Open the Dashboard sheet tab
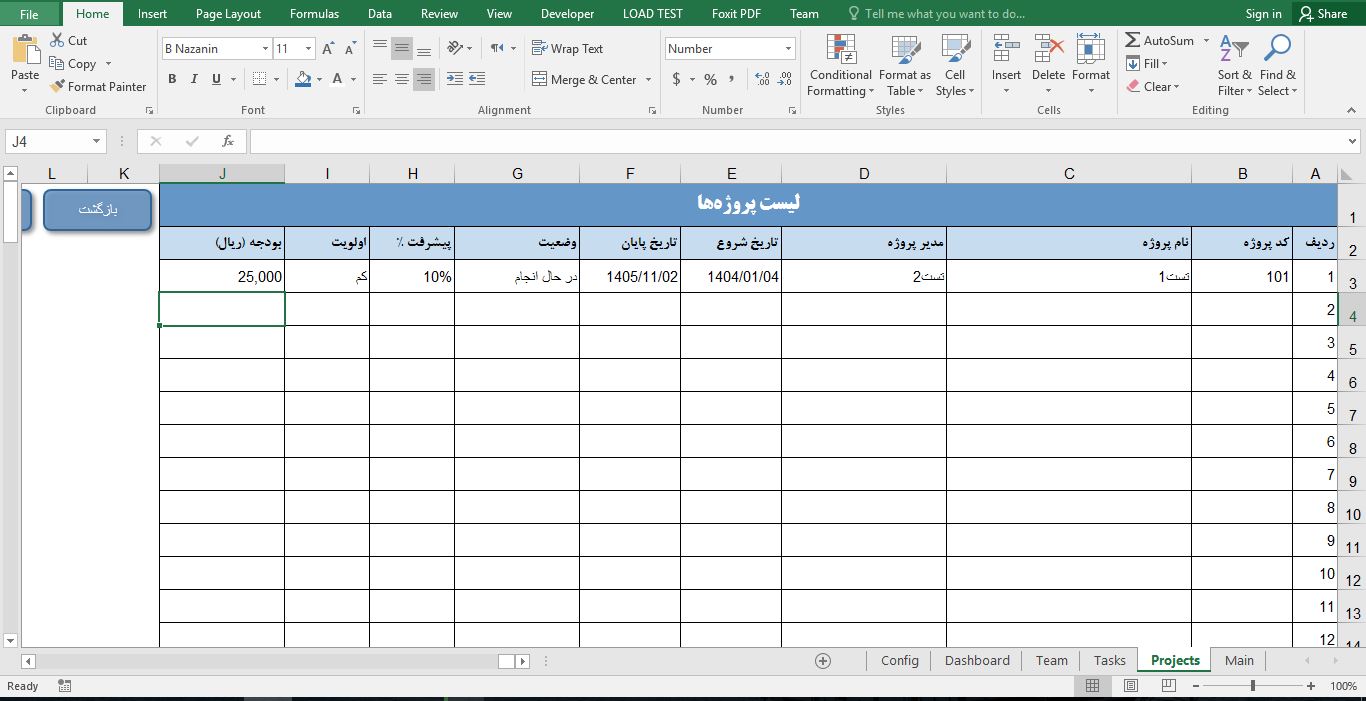The image size is (1366, 701). click(977, 660)
